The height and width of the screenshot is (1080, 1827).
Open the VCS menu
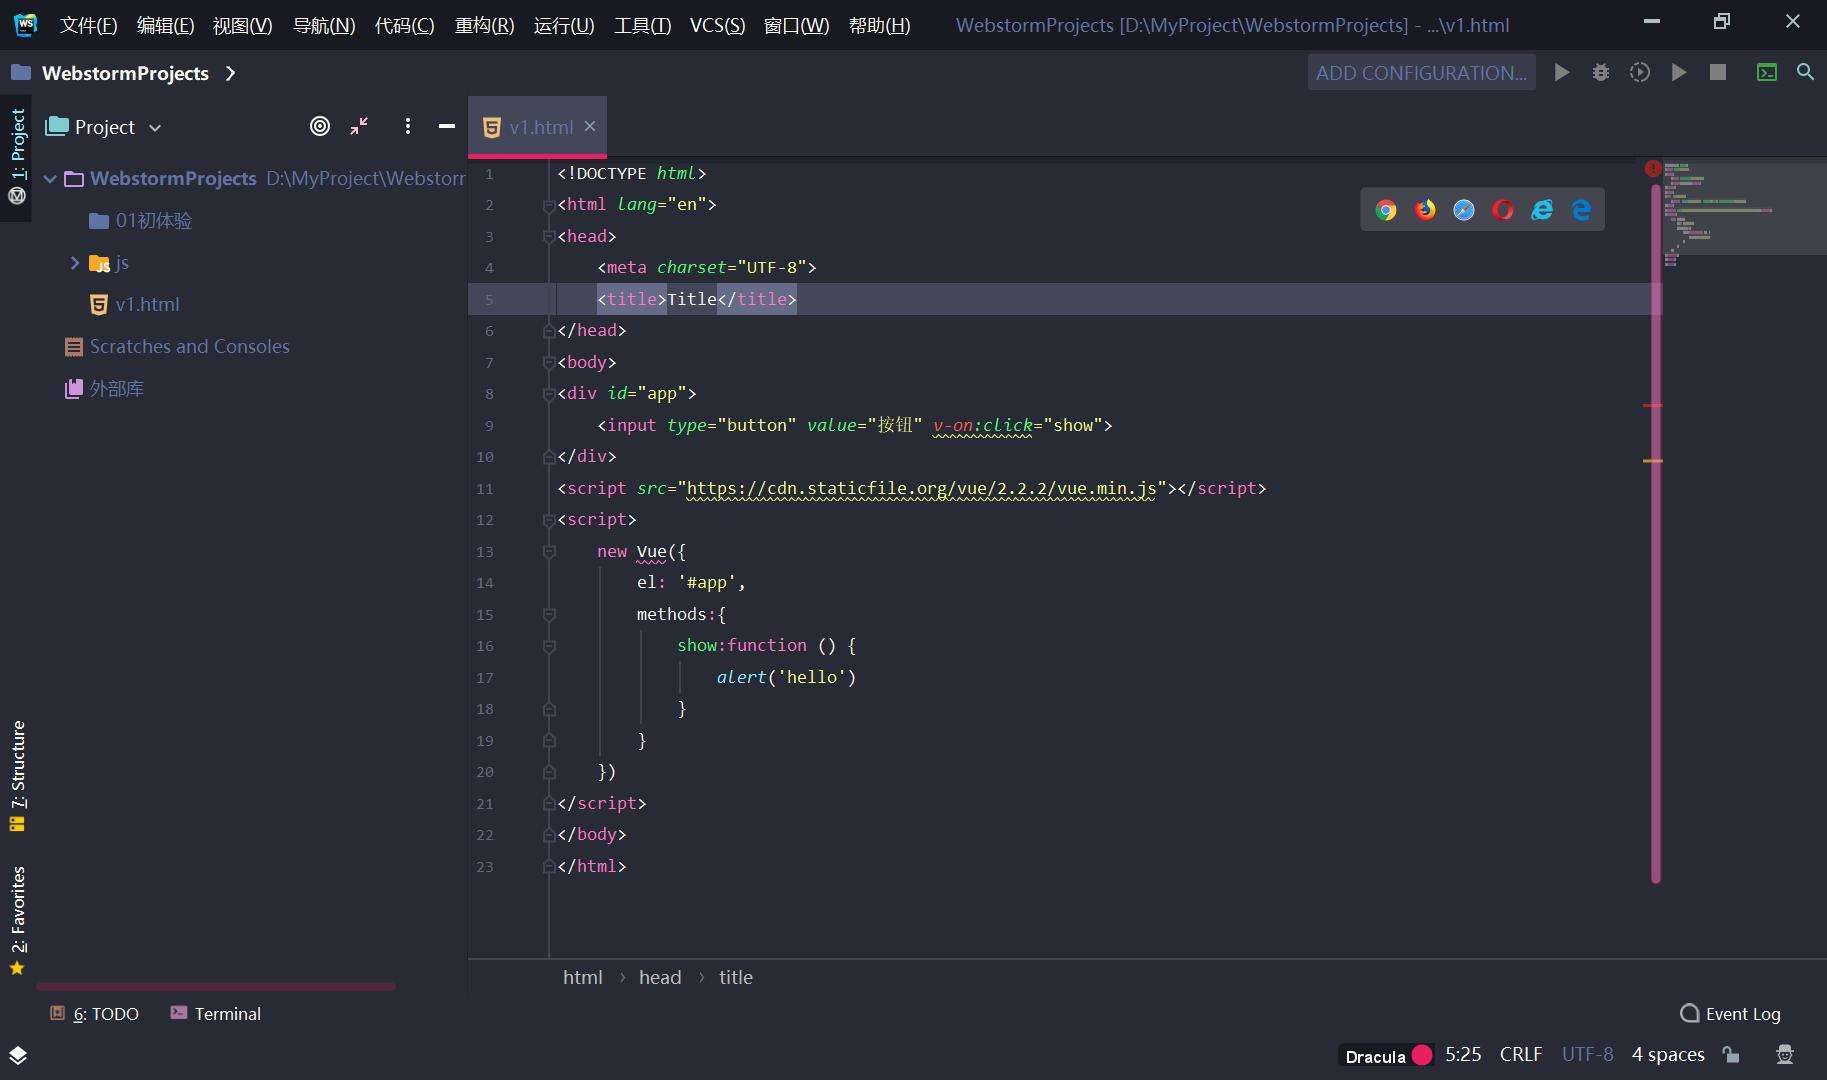pos(717,25)
